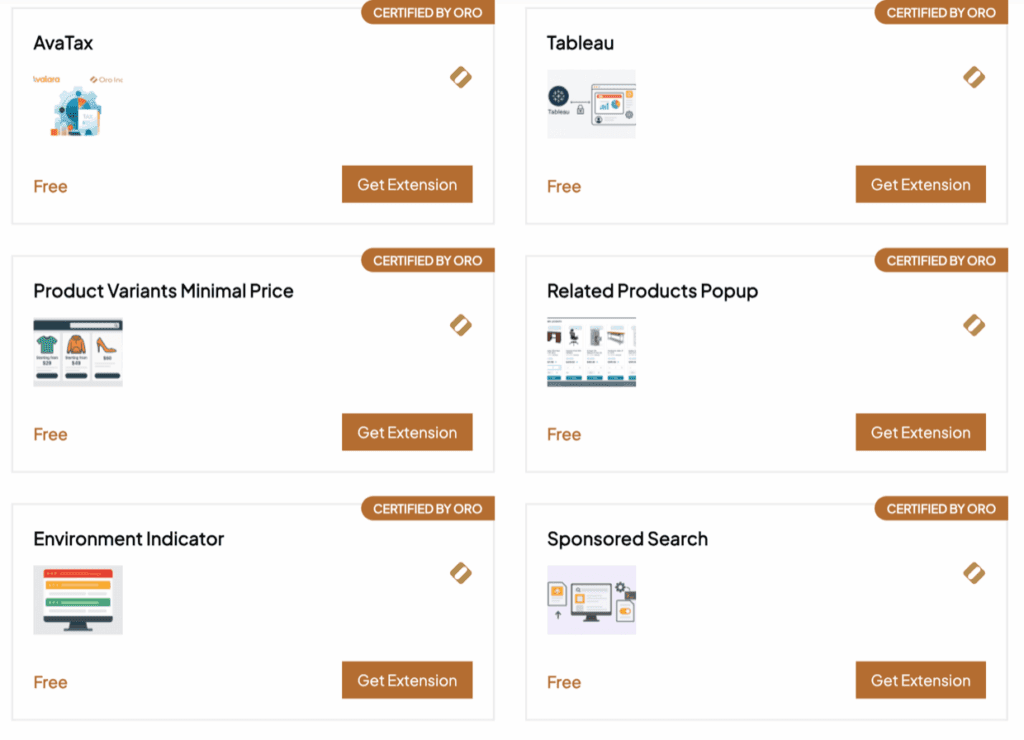
Task: Click Get Extension for Tableau
Action: pyautogui.click(x=920, y=184)
